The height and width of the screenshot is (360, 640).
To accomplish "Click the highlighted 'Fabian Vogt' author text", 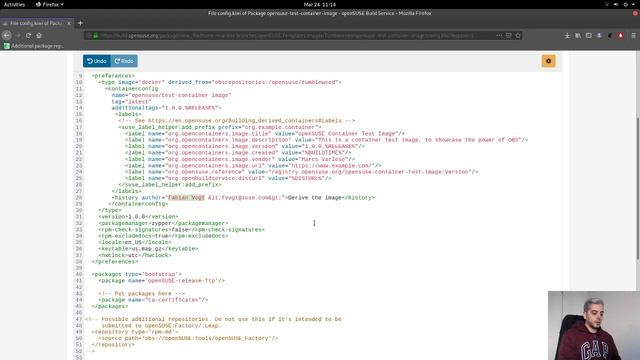I will tap(186, 198).
